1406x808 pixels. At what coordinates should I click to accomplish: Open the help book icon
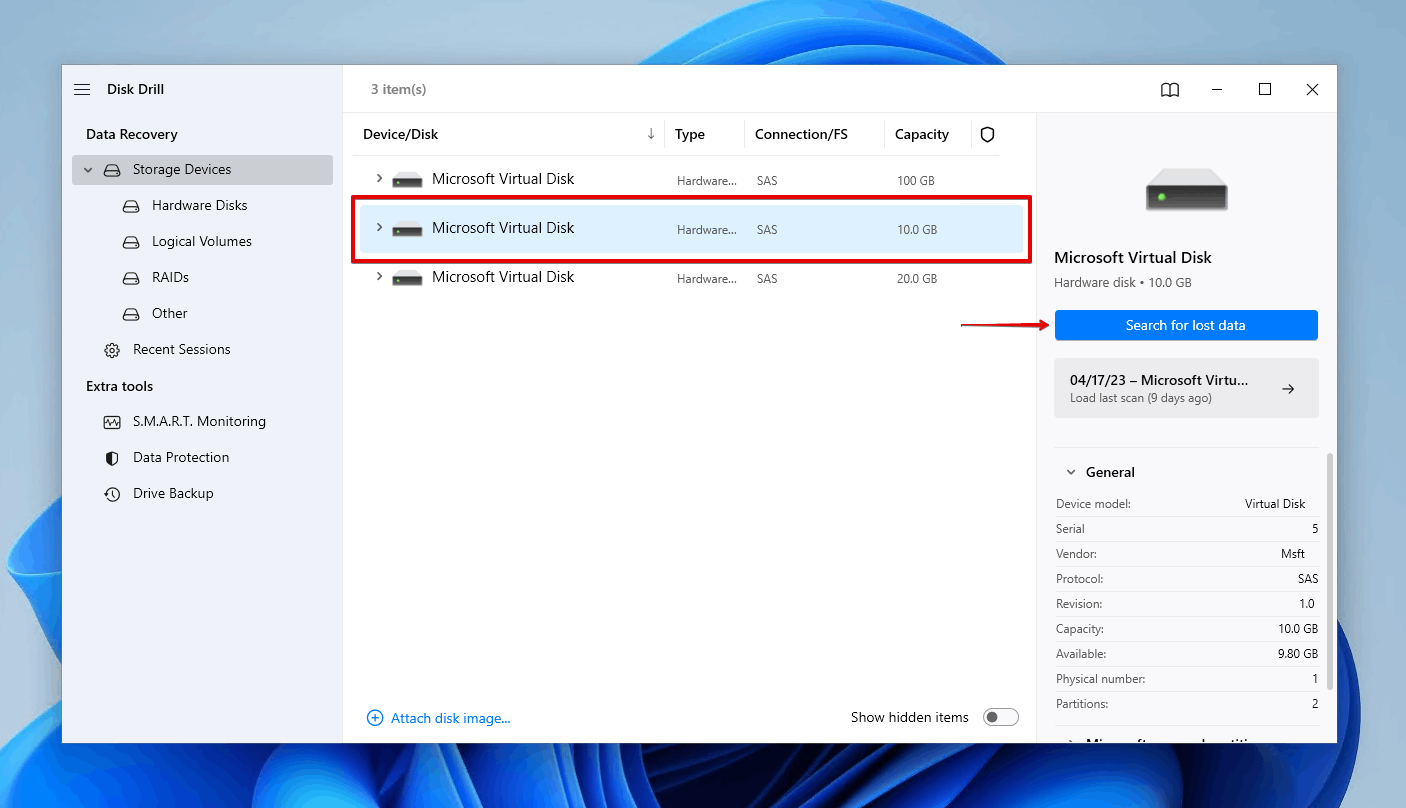[x=1170, y=90]
